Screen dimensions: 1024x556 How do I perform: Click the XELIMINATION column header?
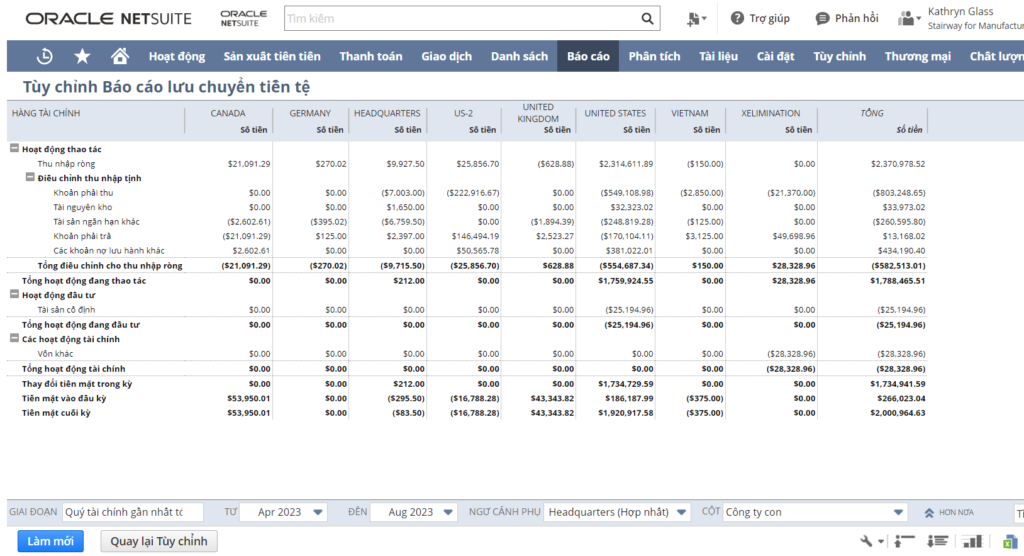(x=771, y=113)
